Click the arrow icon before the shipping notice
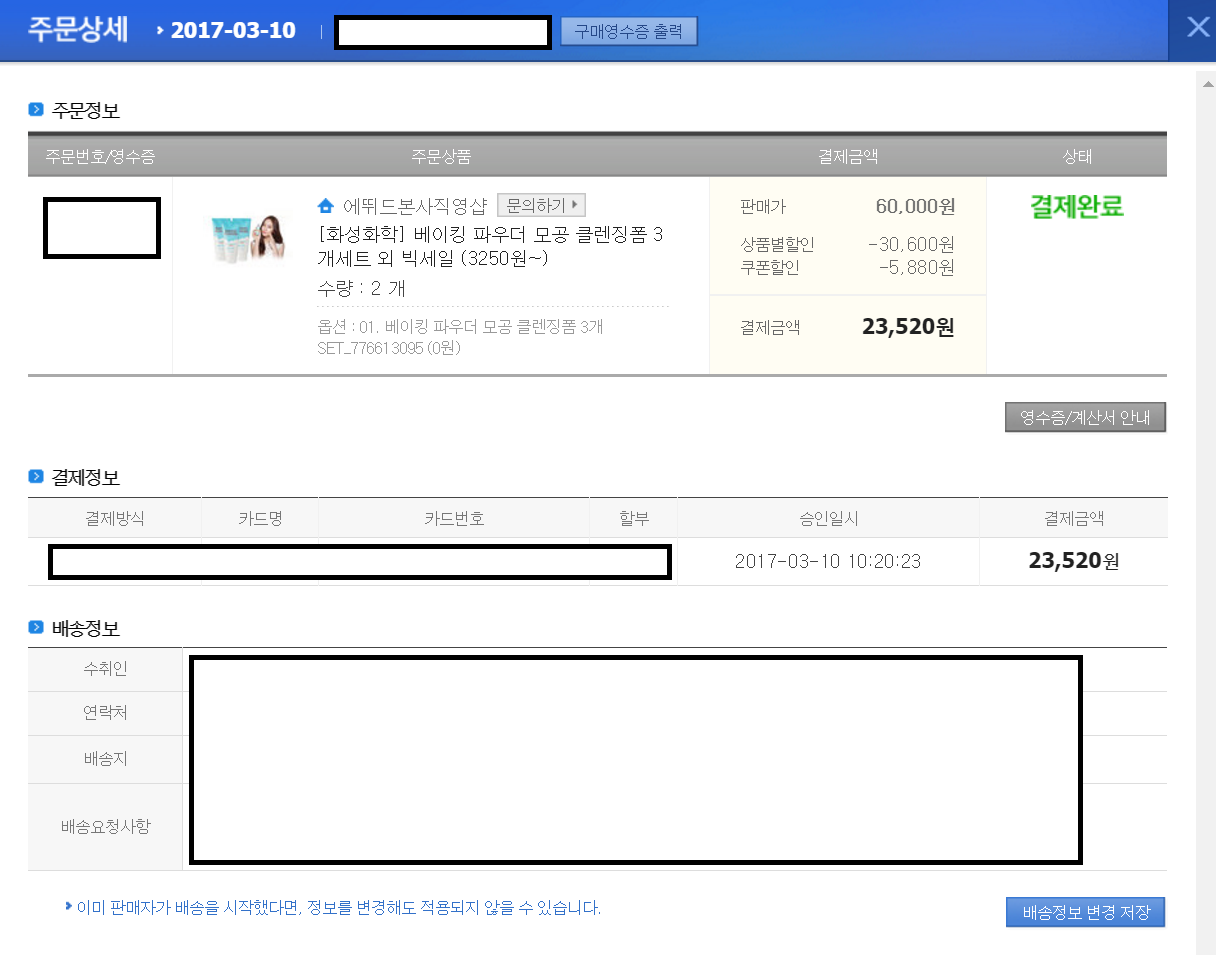Screen dimensions: 1216x955 coord(68,907)
